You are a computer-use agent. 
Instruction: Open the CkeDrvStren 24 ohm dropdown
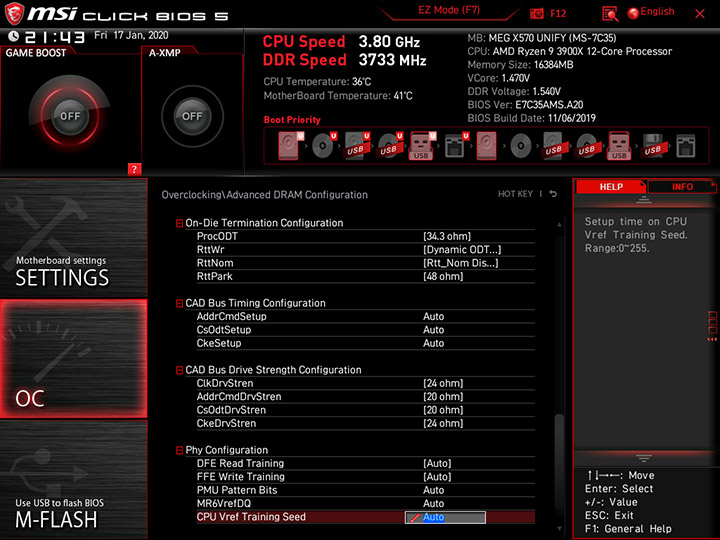pos(443,423)
